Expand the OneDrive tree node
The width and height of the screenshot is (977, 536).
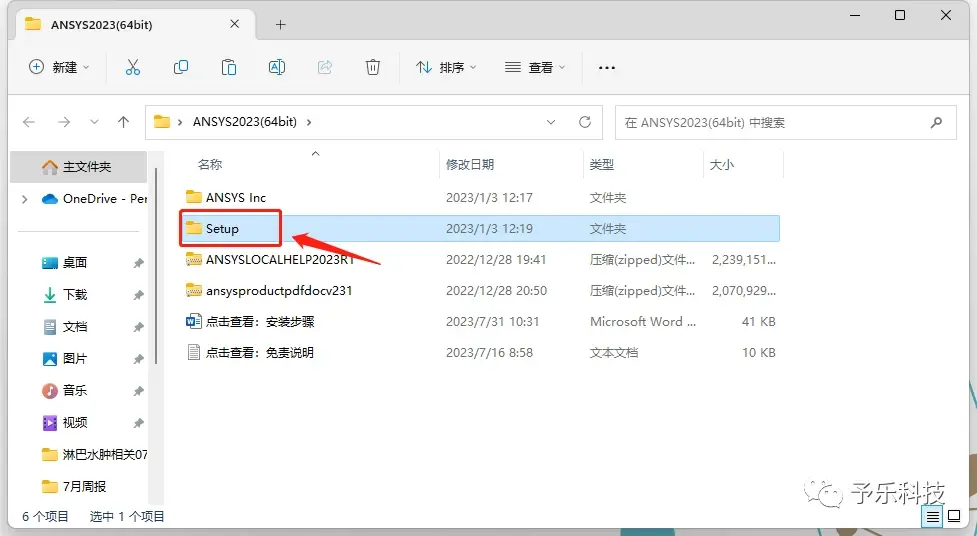24,199
